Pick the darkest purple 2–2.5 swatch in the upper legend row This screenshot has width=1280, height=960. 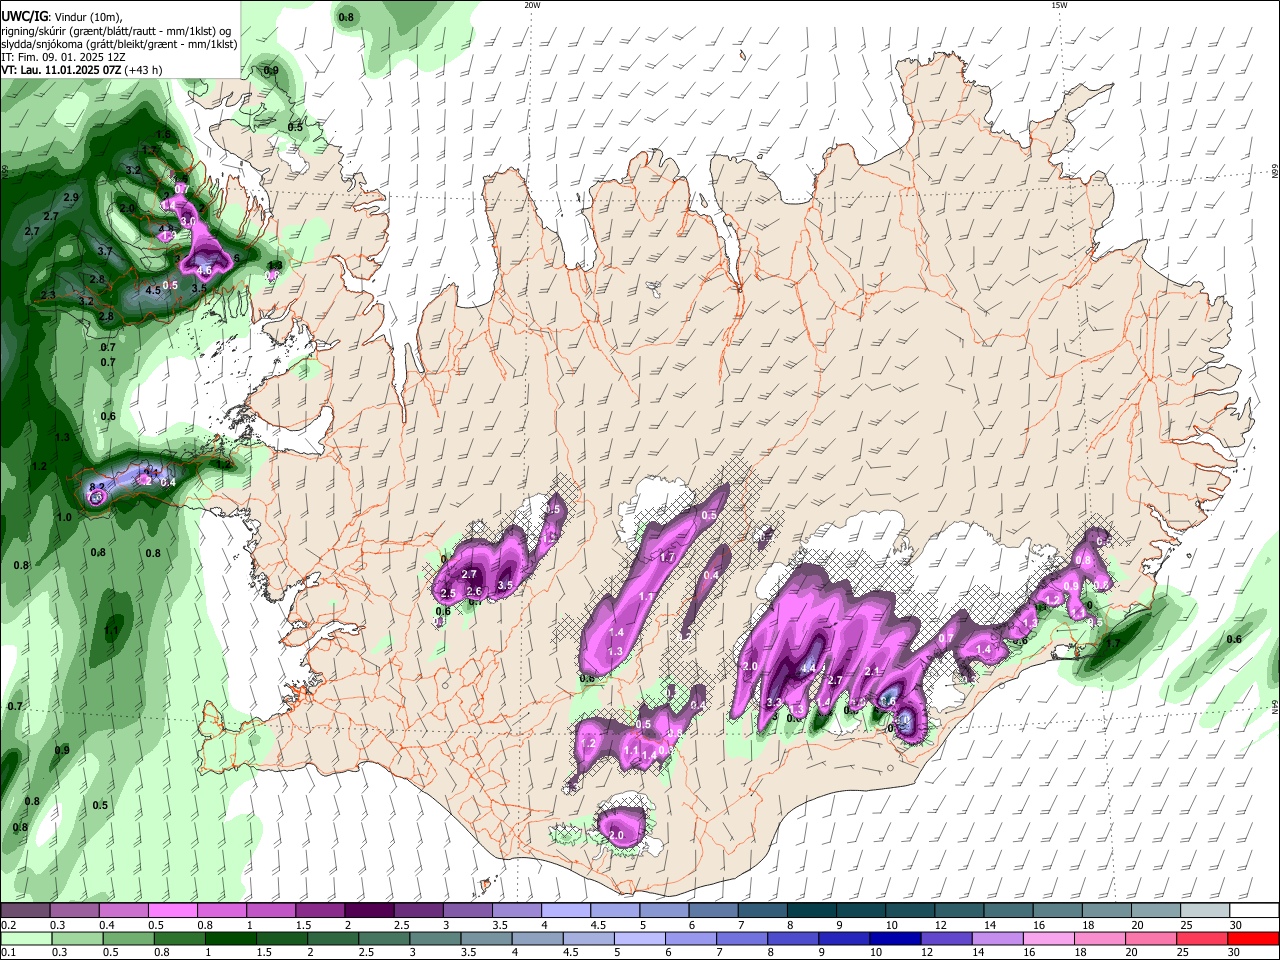pyautogui.click(x=368, y=911)
